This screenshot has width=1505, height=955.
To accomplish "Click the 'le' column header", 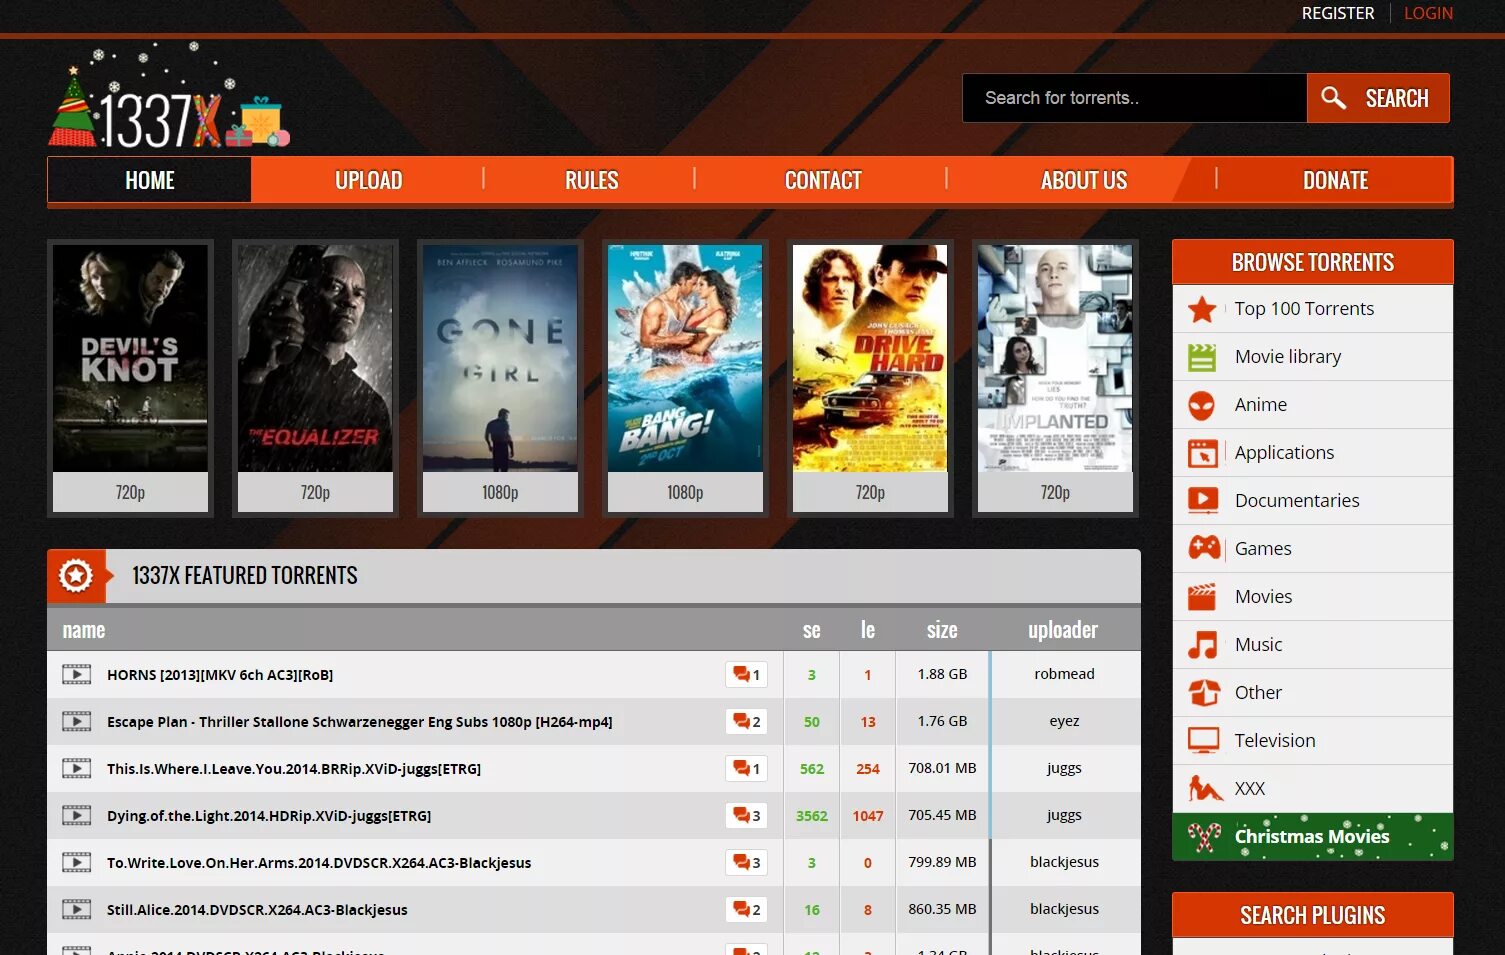I will [868, 630].
